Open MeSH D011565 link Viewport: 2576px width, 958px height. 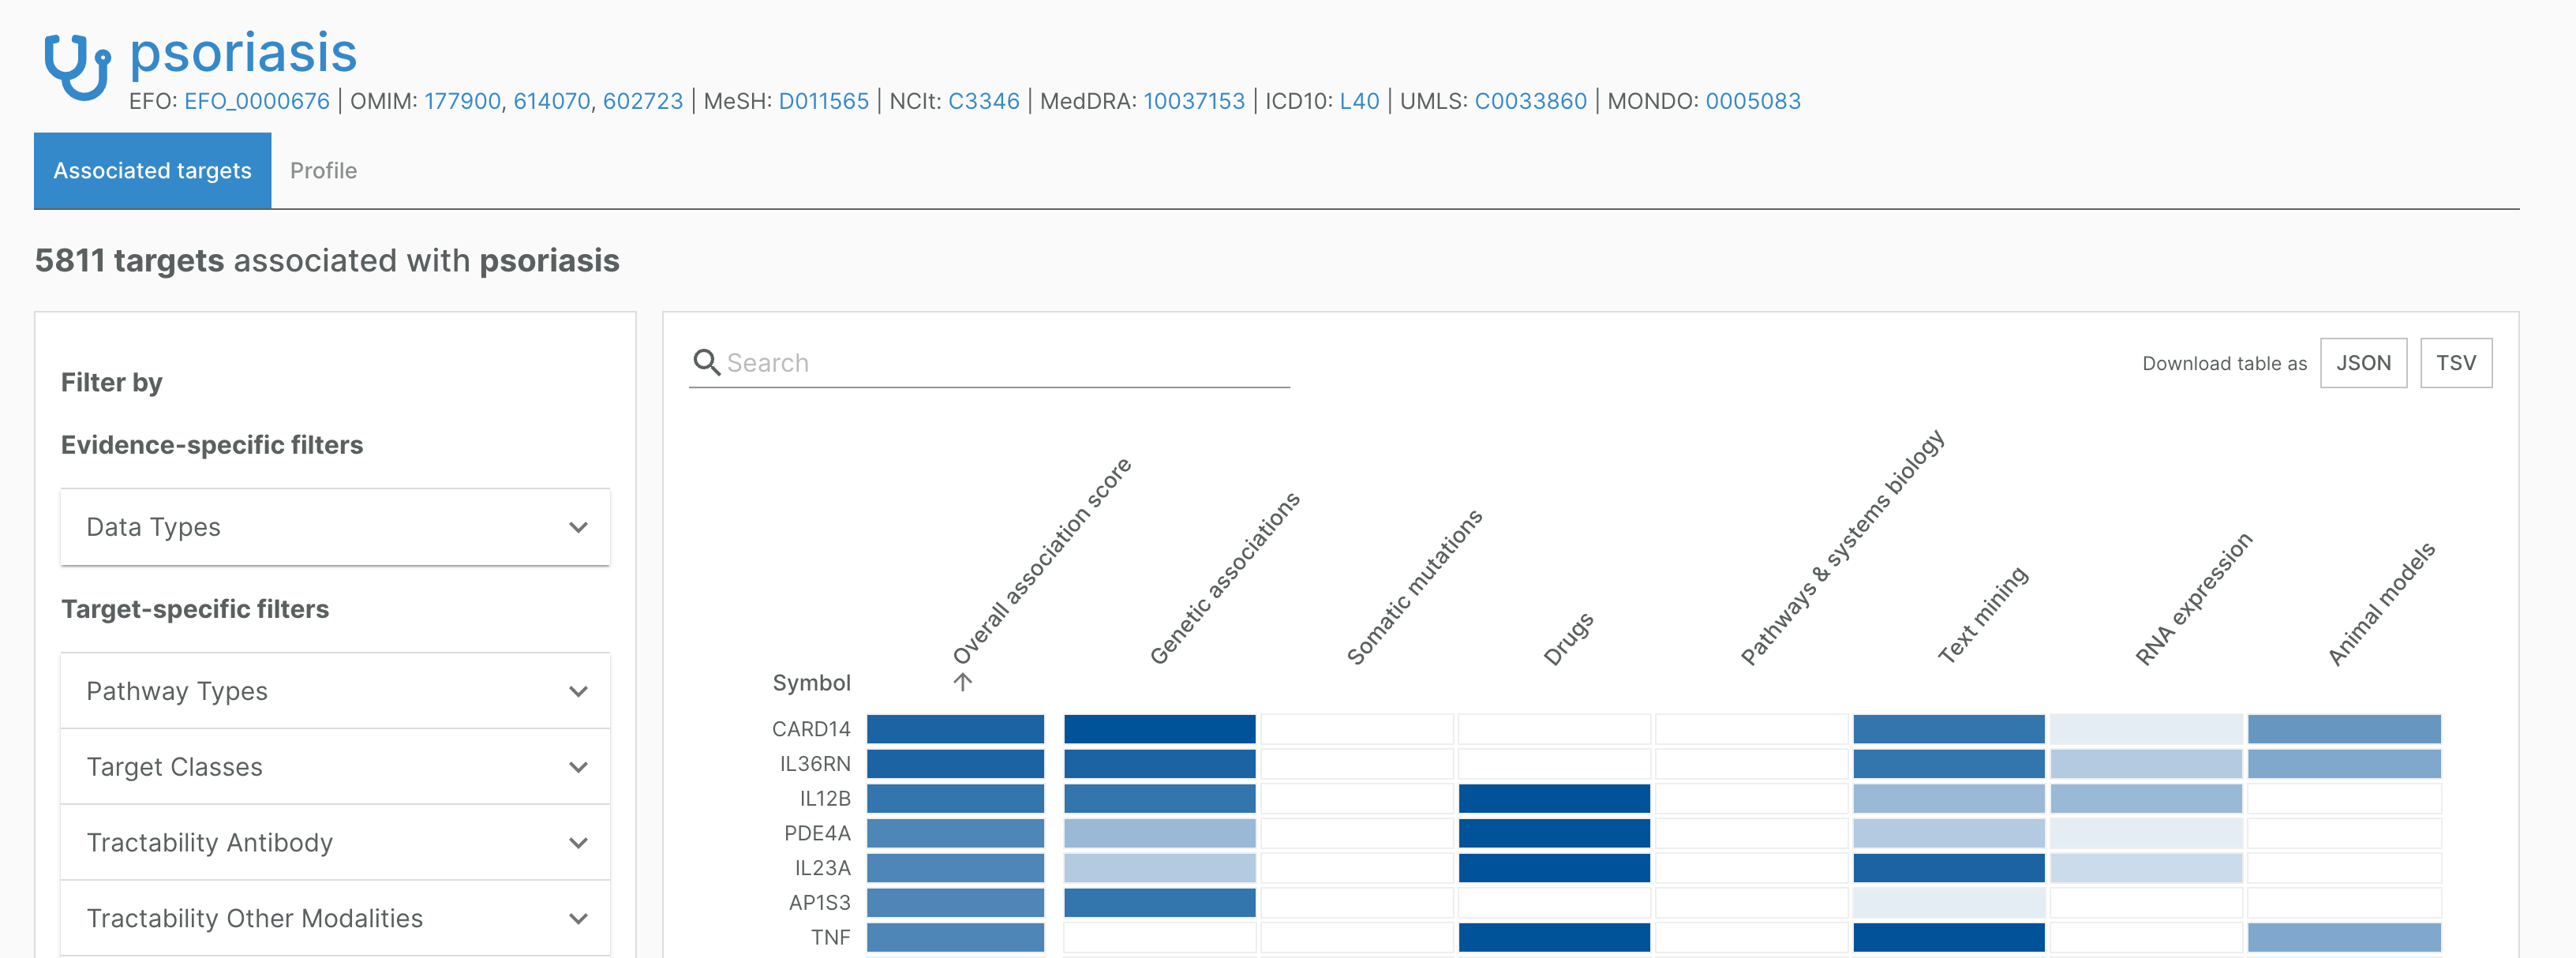pyautogui.click(x=823, y=101)
